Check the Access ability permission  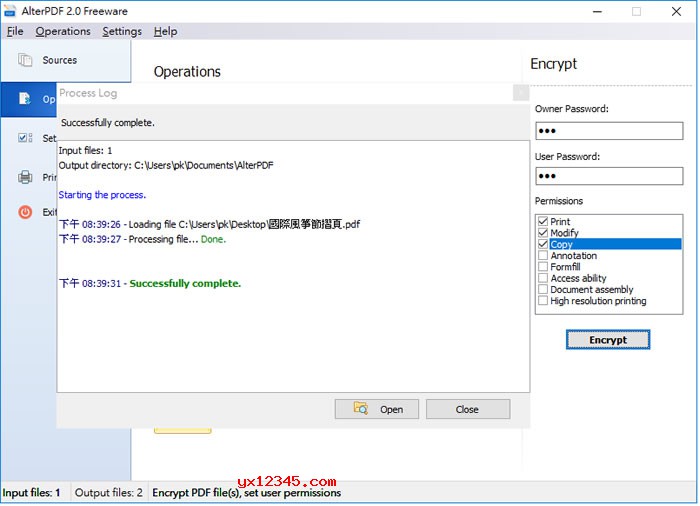click(543, 278)
